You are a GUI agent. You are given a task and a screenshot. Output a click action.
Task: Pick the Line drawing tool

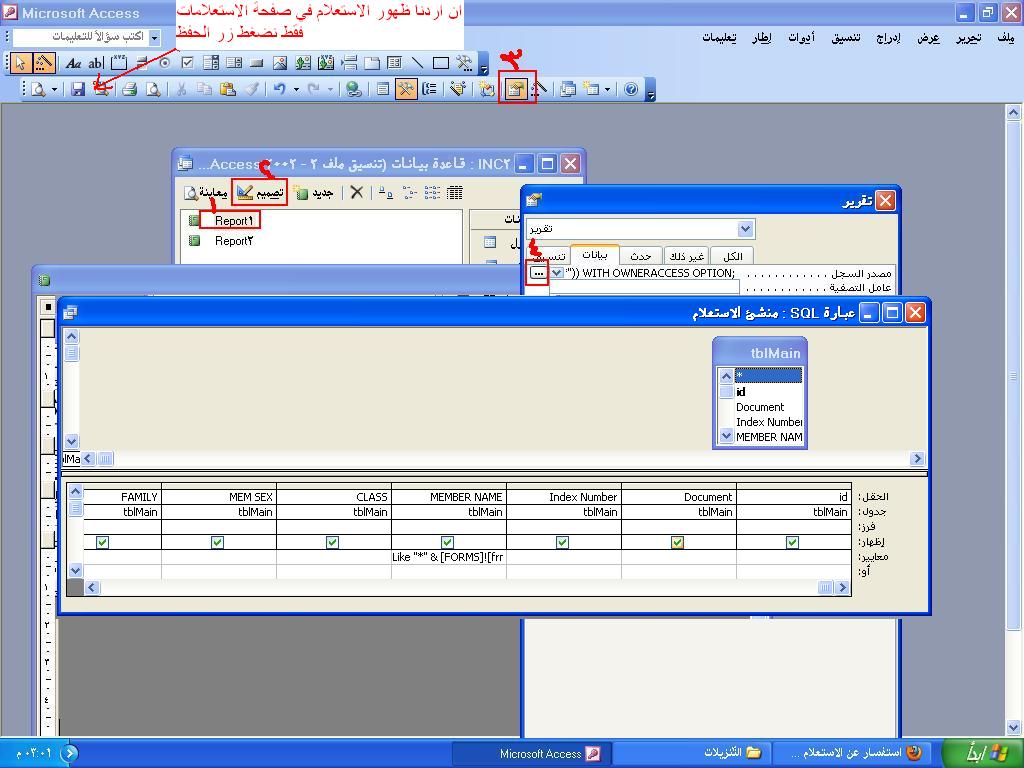coord(417,63)
